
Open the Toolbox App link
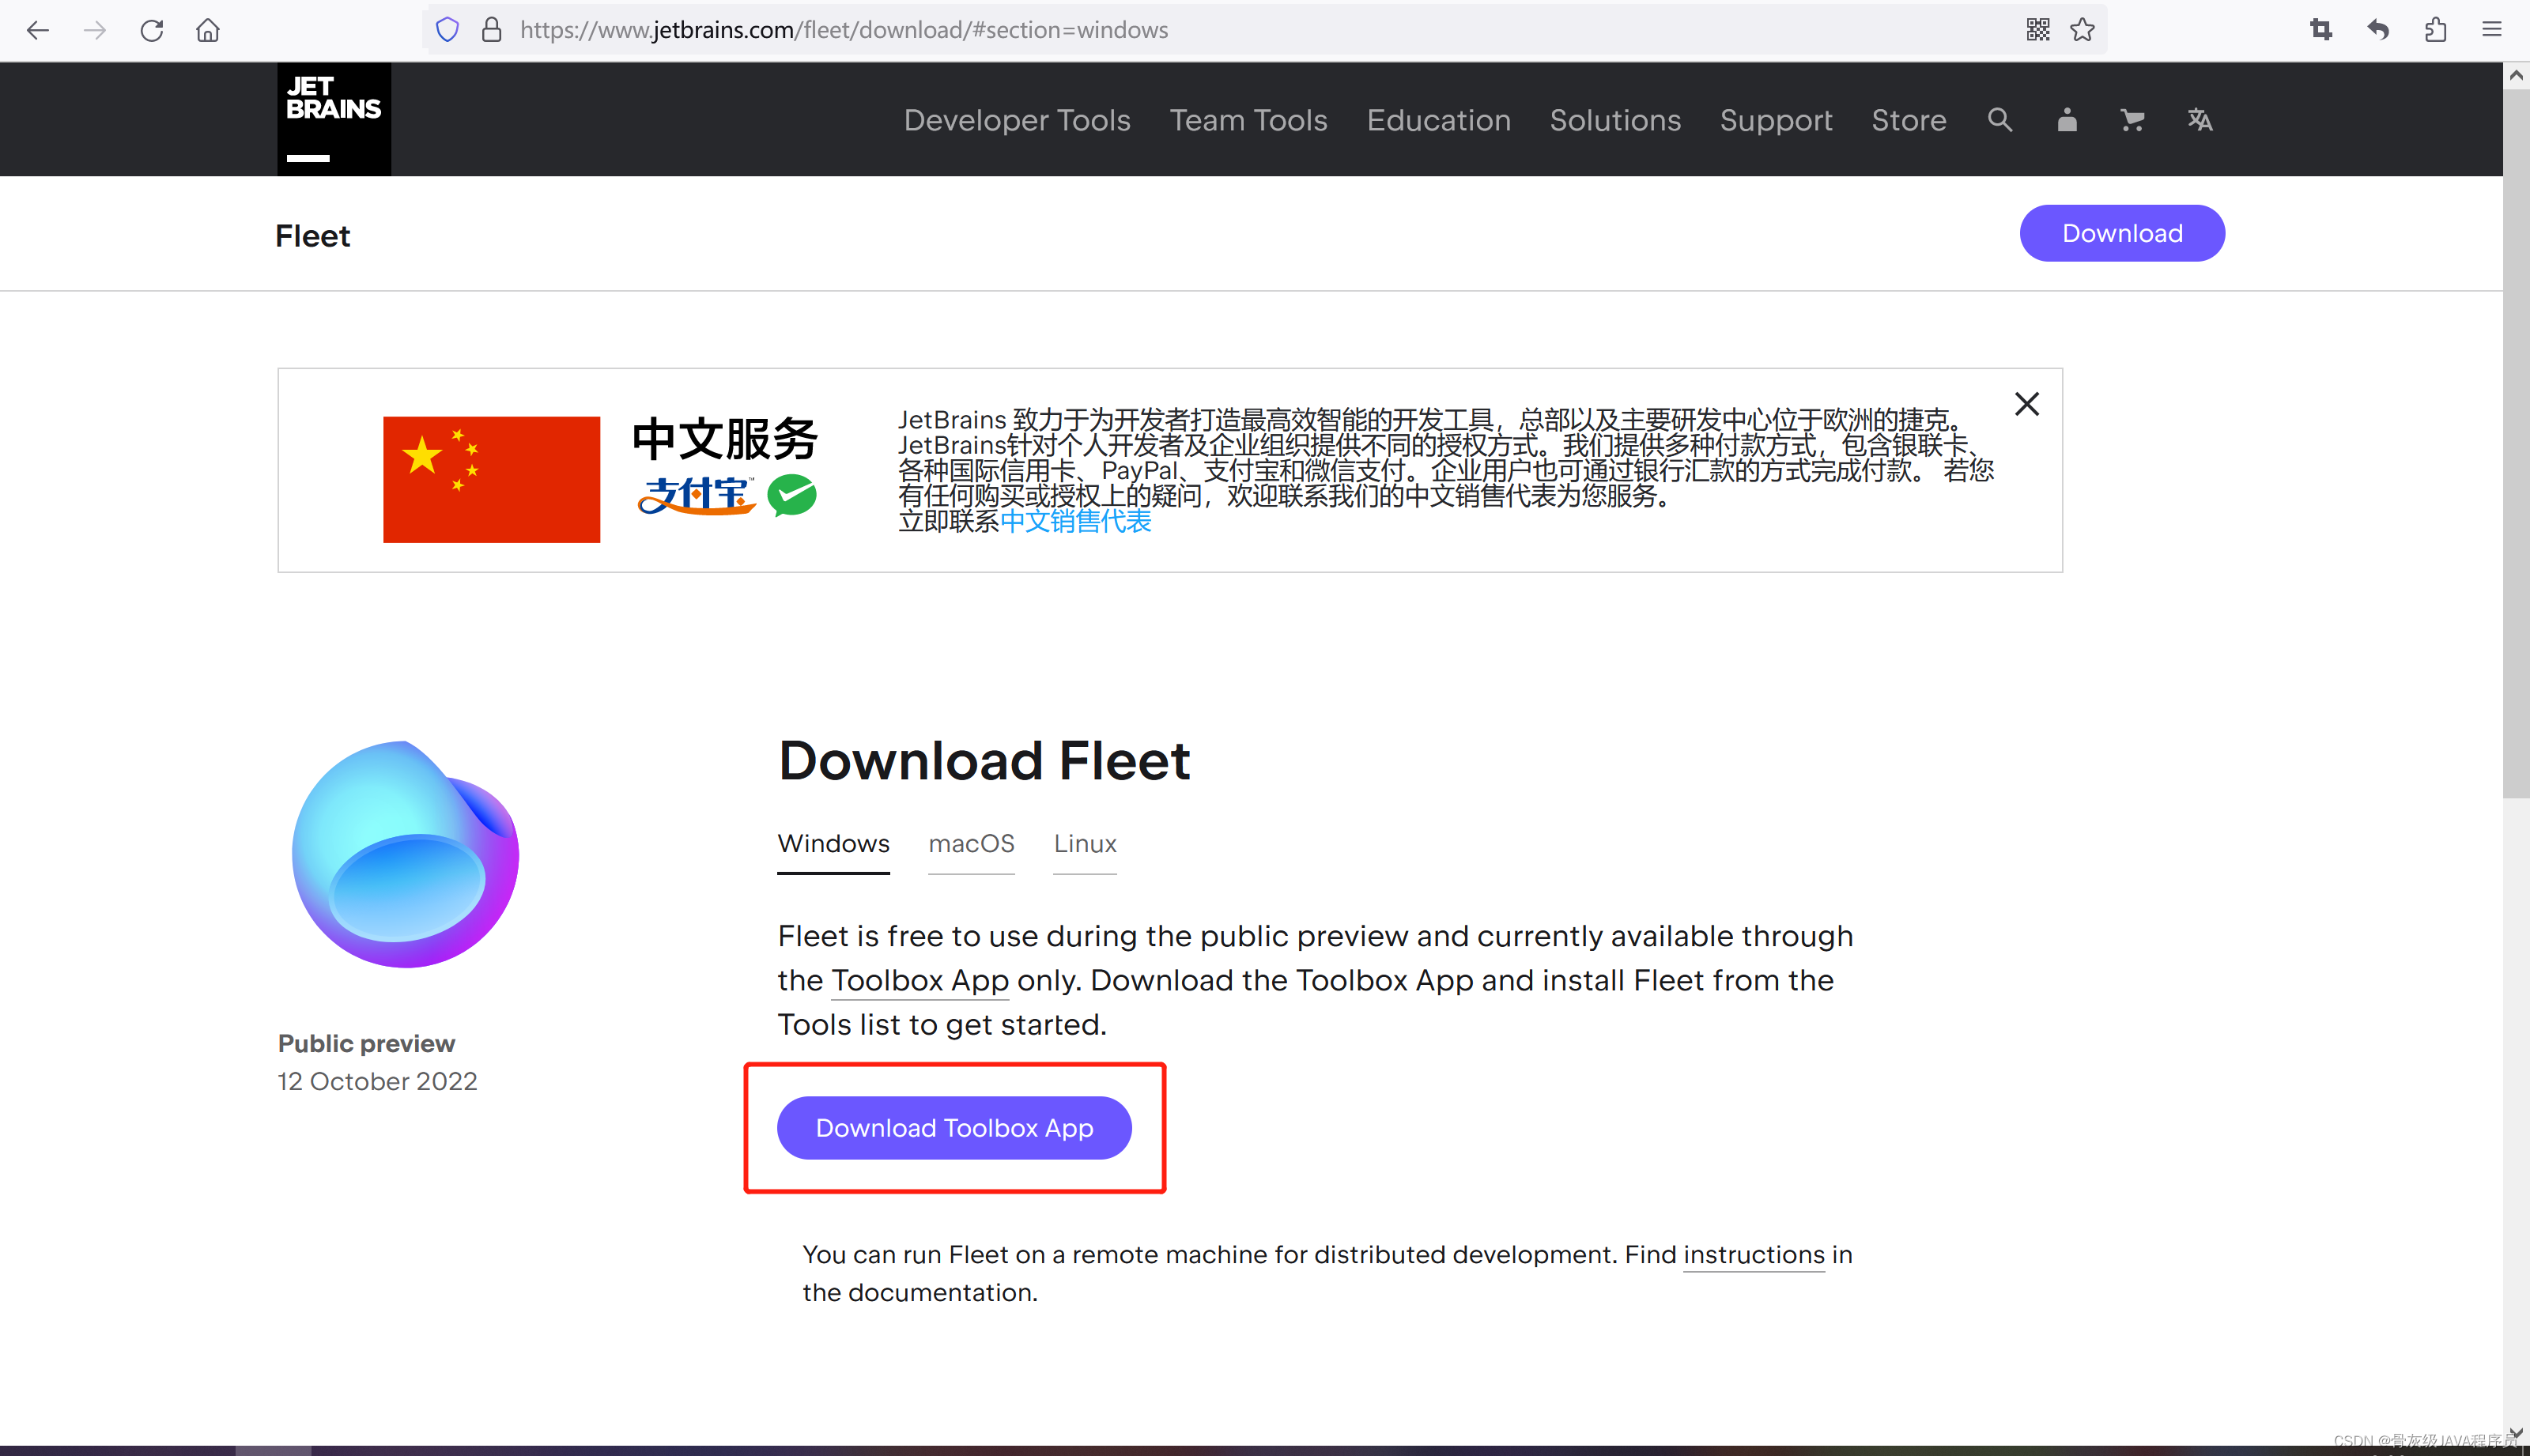919,980
